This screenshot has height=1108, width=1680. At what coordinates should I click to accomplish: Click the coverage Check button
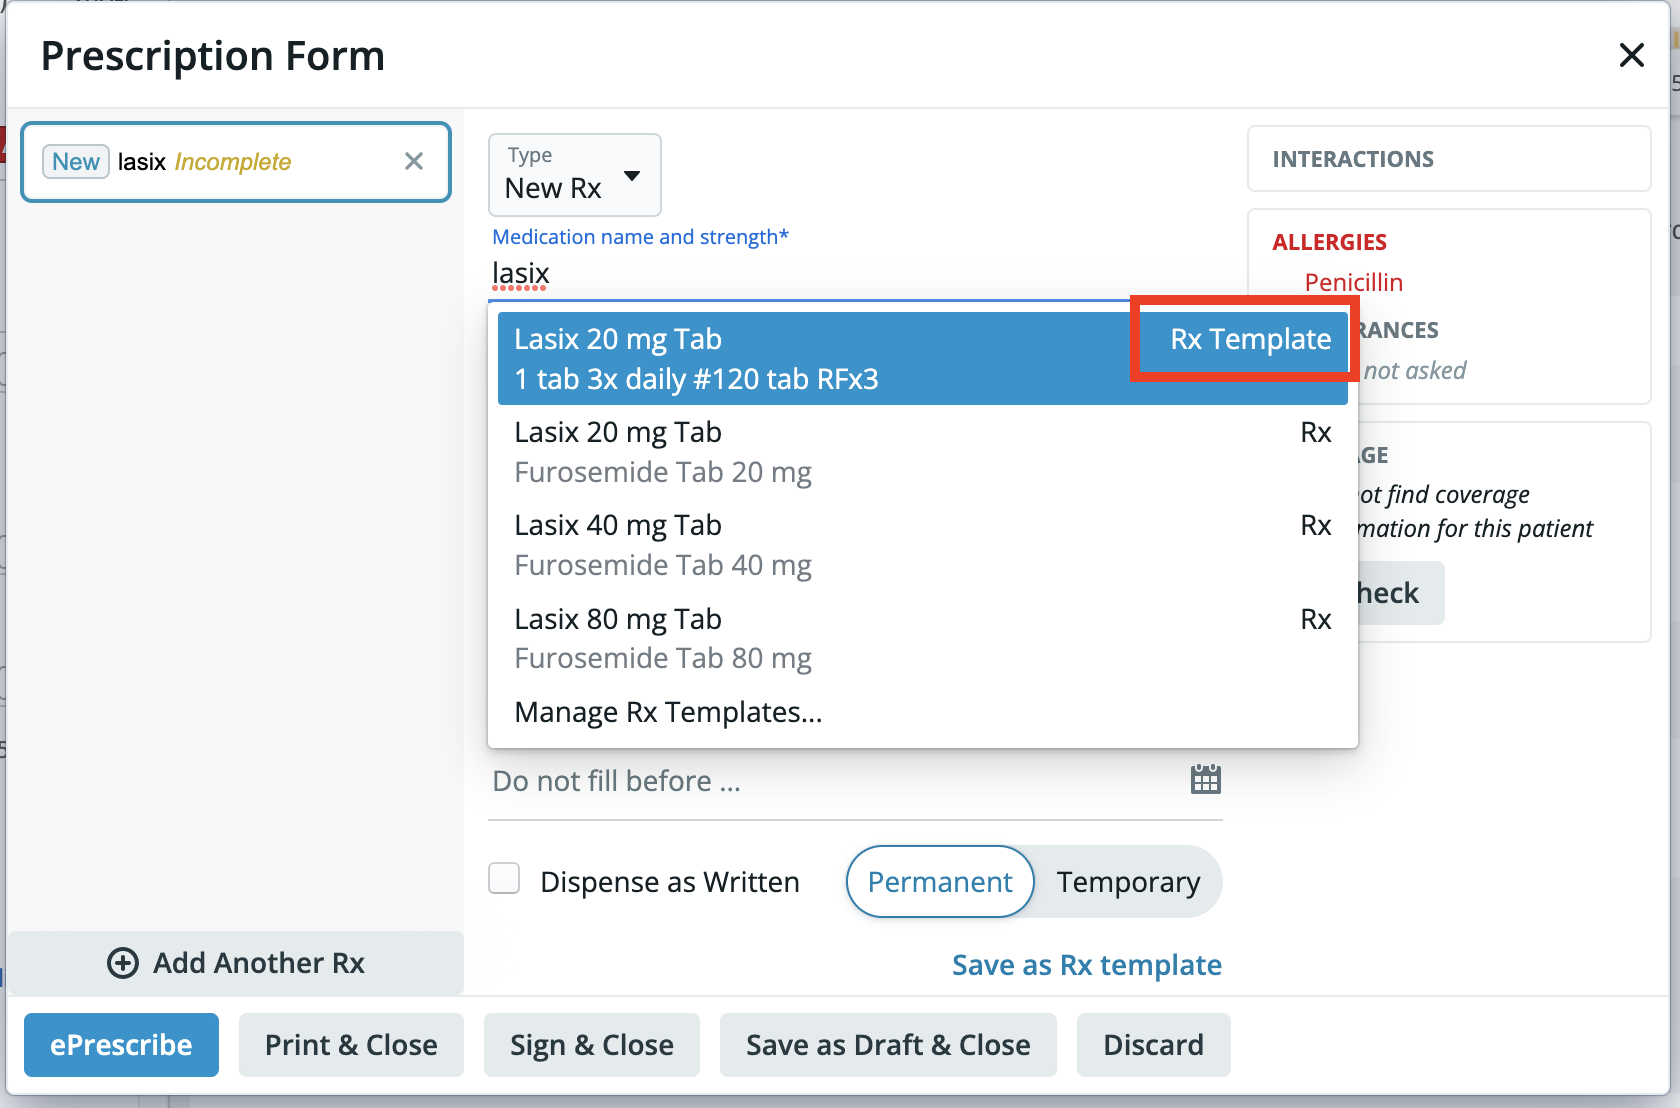(1397, 592)
